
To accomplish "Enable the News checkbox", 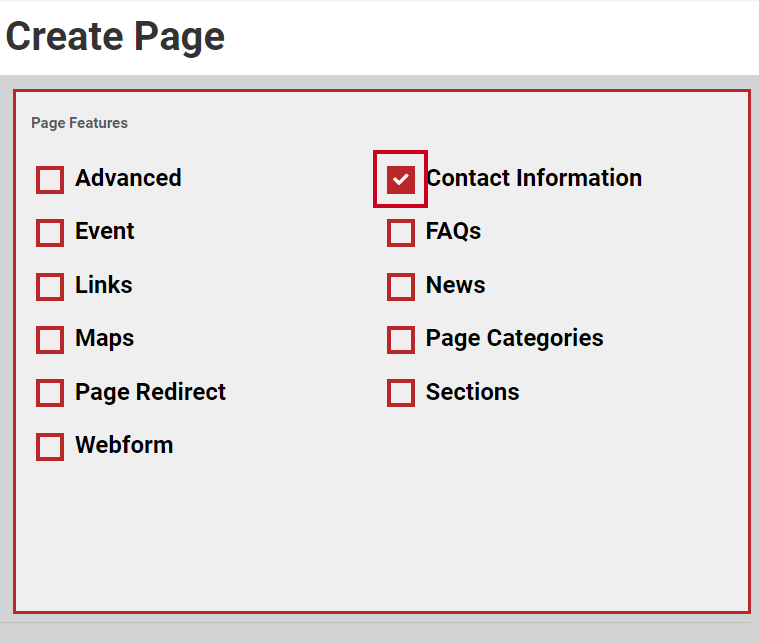I will tap(401, 287).
